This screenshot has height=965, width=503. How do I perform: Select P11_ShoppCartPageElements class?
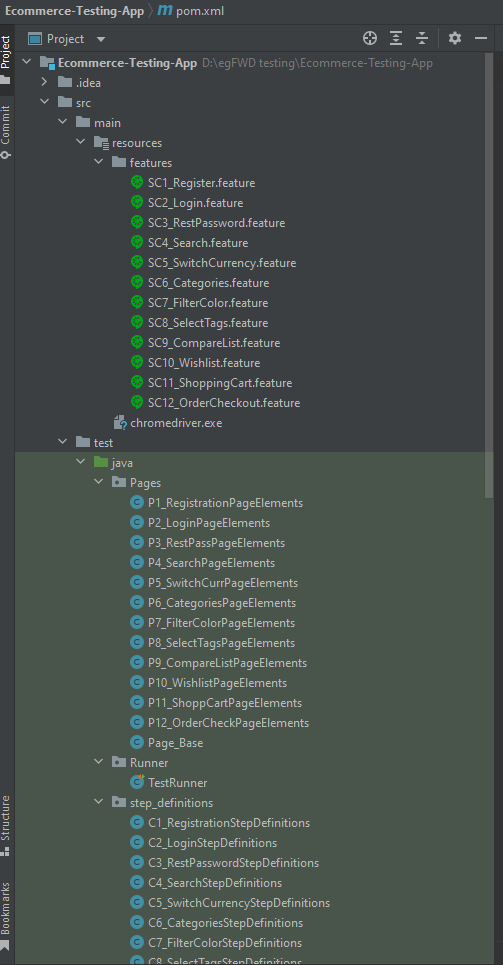coord(225,703)
